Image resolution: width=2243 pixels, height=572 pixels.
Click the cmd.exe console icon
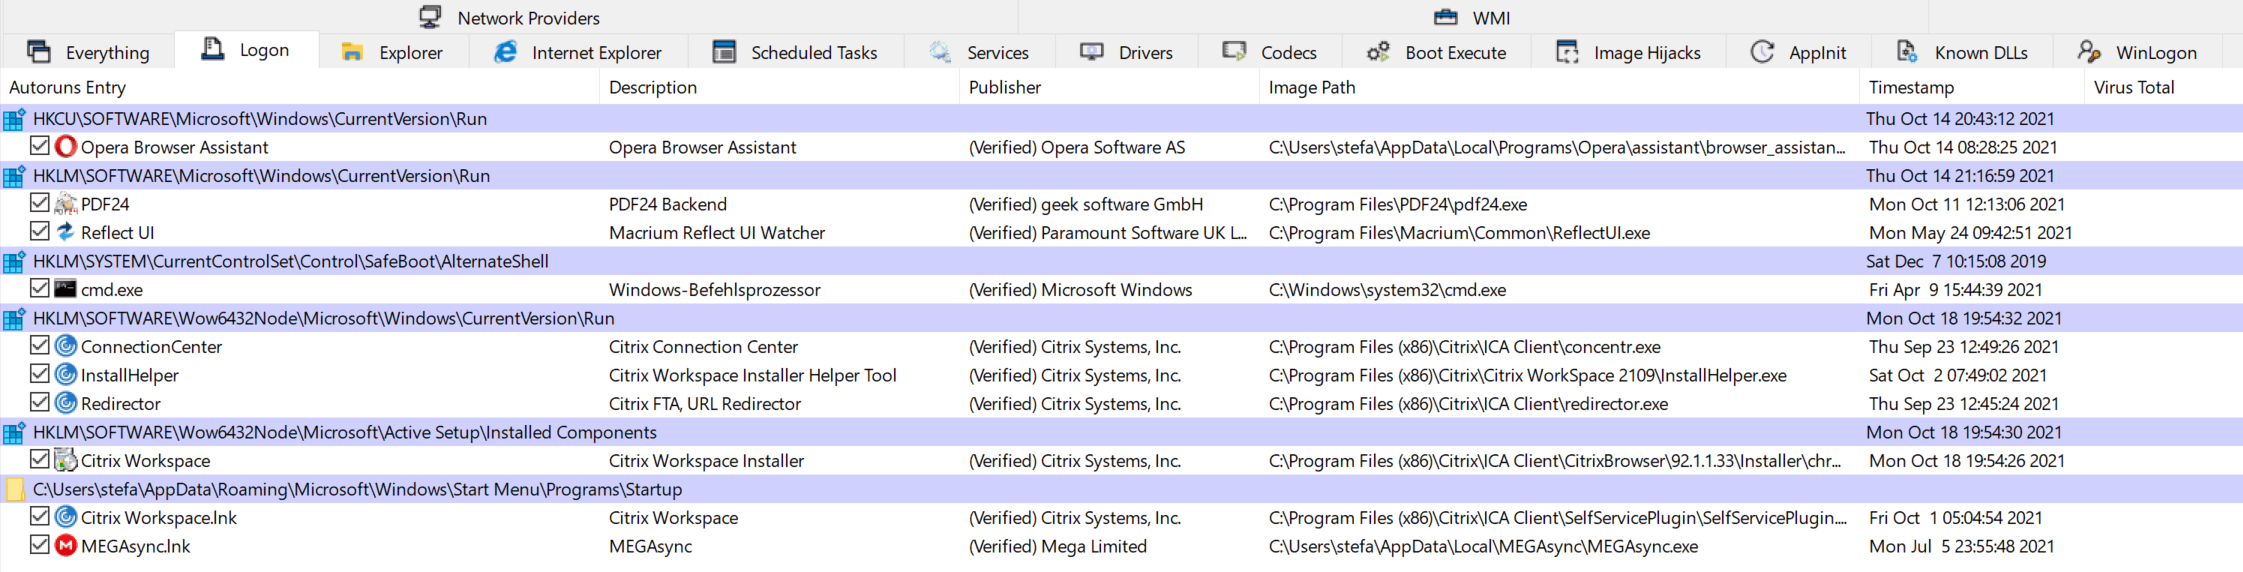66,289
